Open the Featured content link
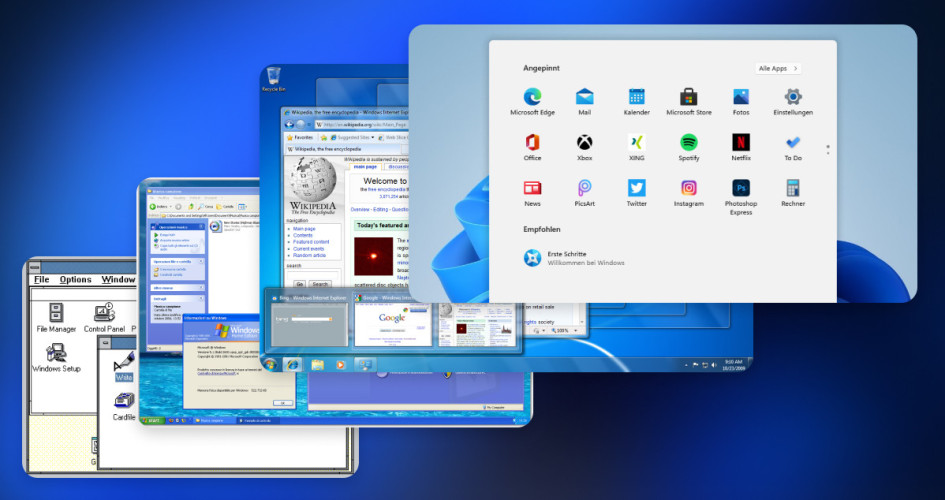Image resolution: width=945 pixels, height=500 pixels. point(311,242)
